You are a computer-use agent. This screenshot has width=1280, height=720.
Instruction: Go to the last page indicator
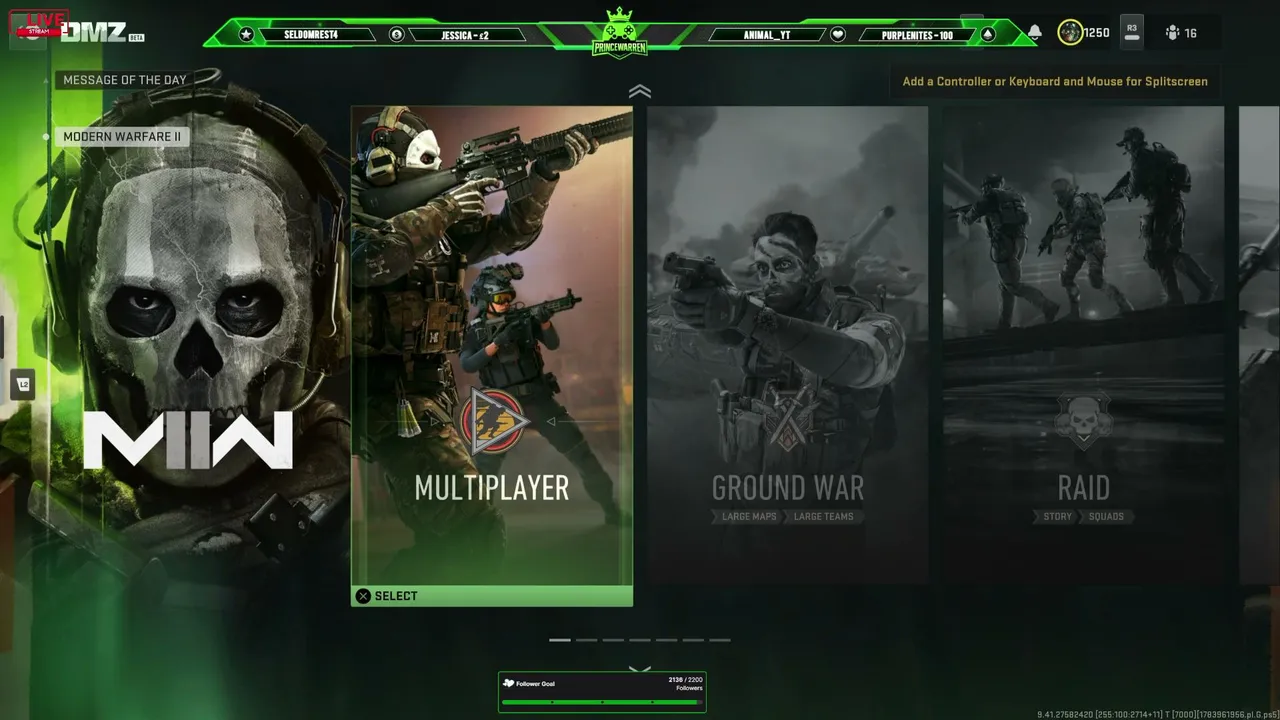720,640
